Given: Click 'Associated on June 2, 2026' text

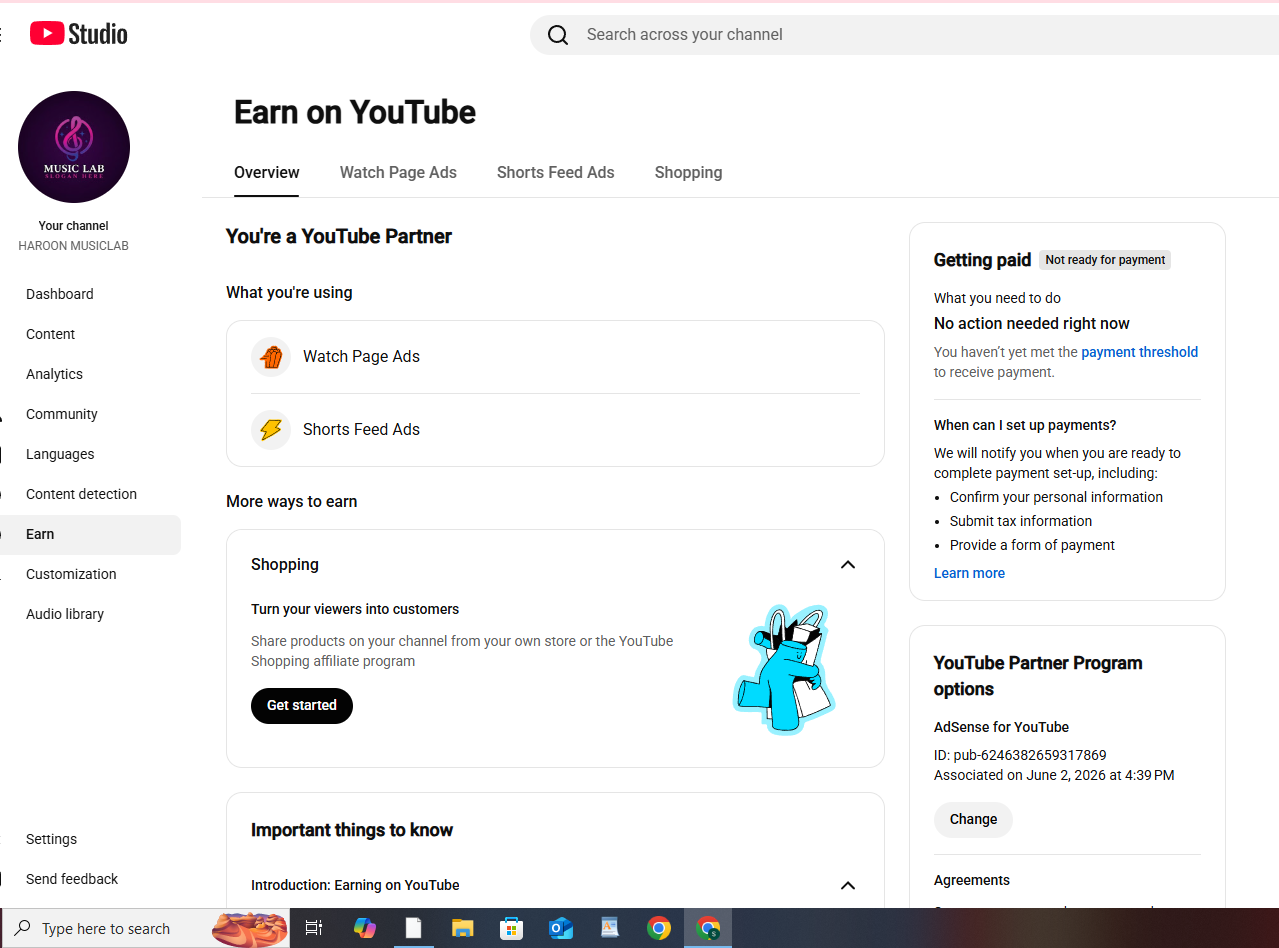Looking at the screenshot, I should click(x=1054, y=775).
